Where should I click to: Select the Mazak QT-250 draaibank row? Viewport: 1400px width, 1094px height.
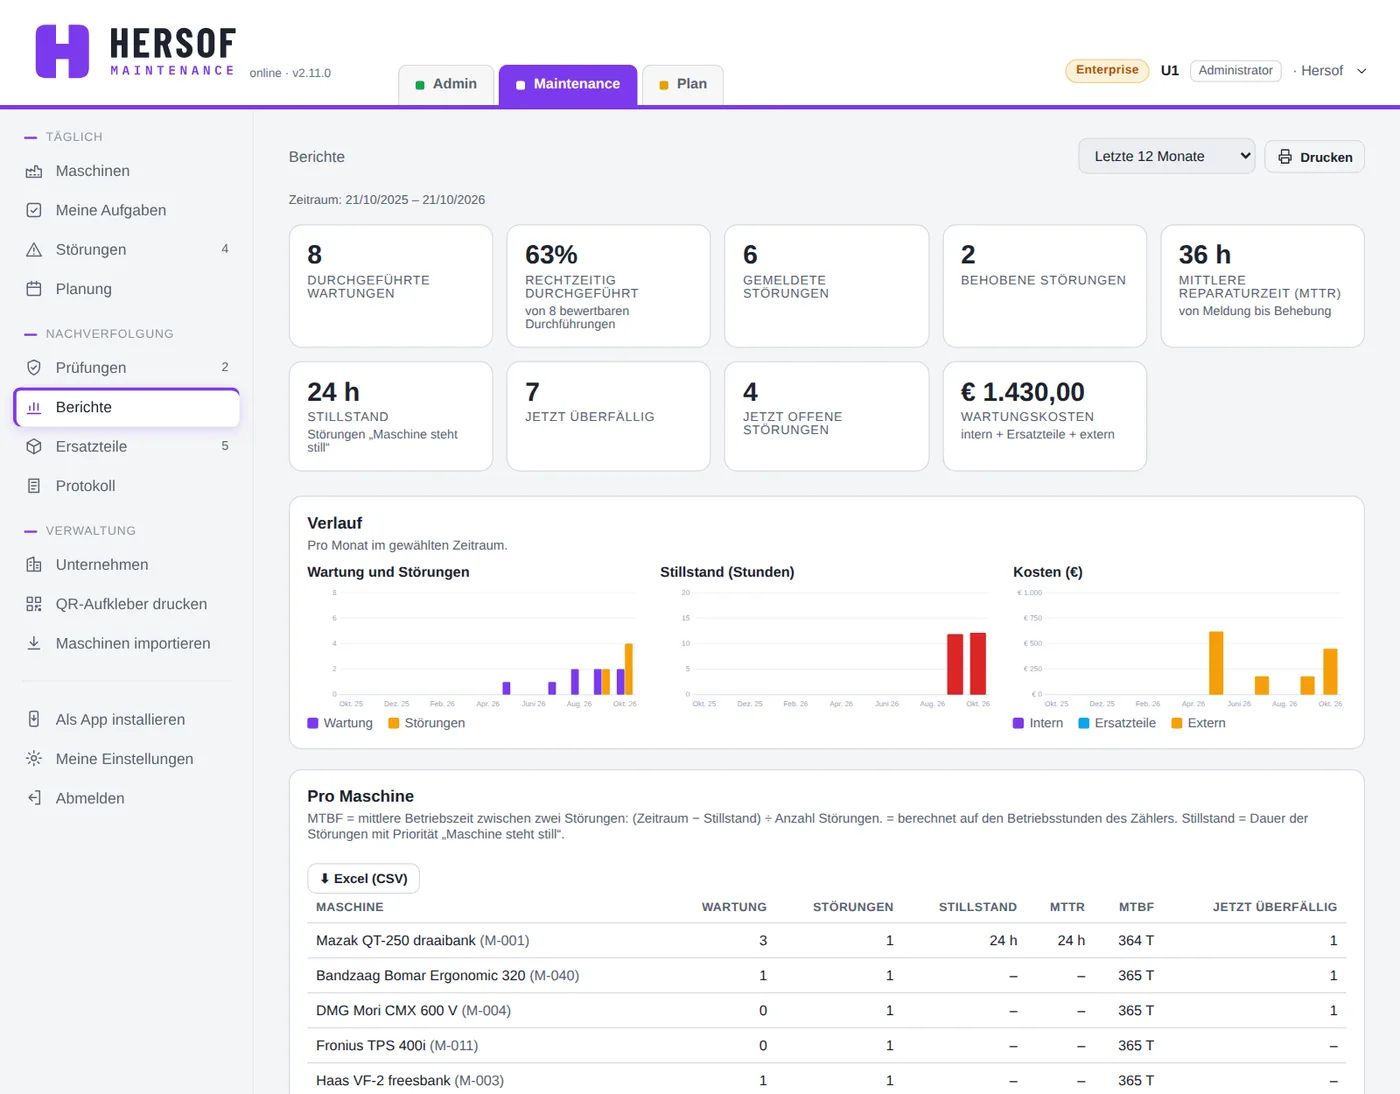pyautogui.click(x=826, y=940)
